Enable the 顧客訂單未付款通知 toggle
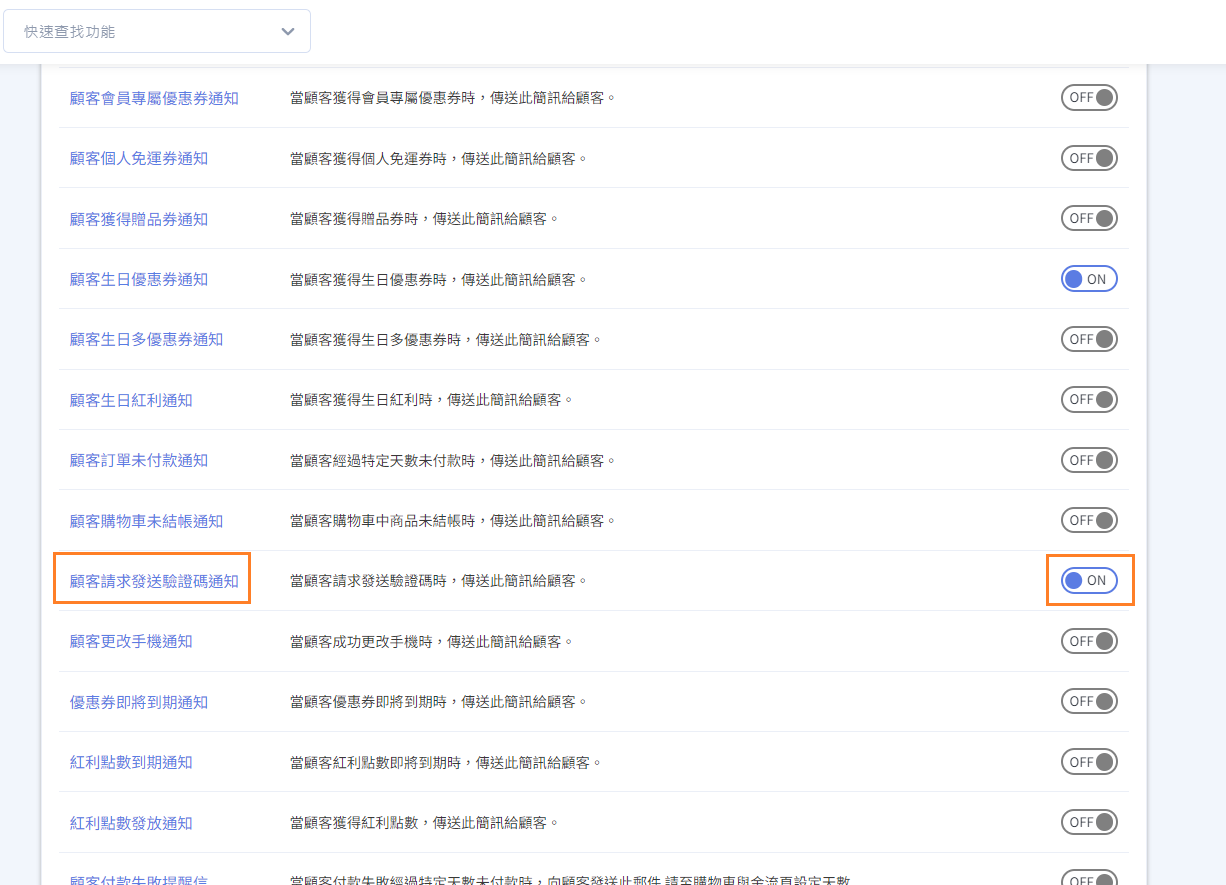 point(1089,460)
